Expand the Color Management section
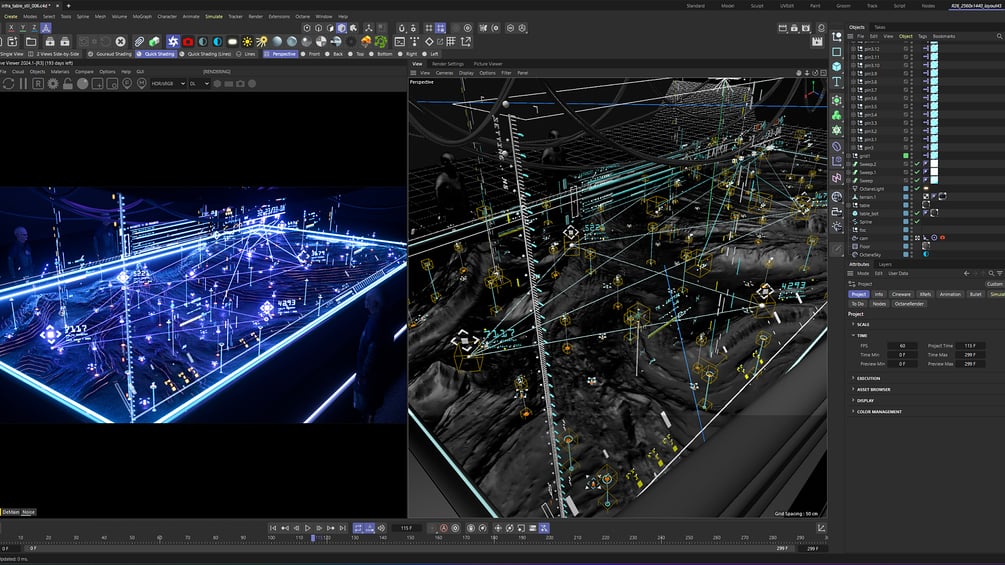This screenshot has height=565, width=1005. 878,411
